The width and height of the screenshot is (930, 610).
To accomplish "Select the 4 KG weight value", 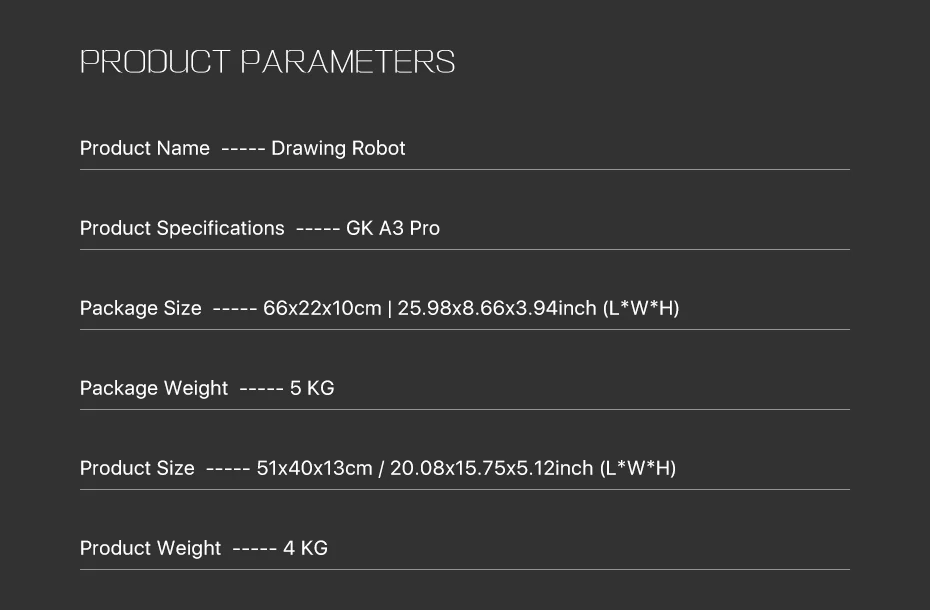I will tap(305, 548).
